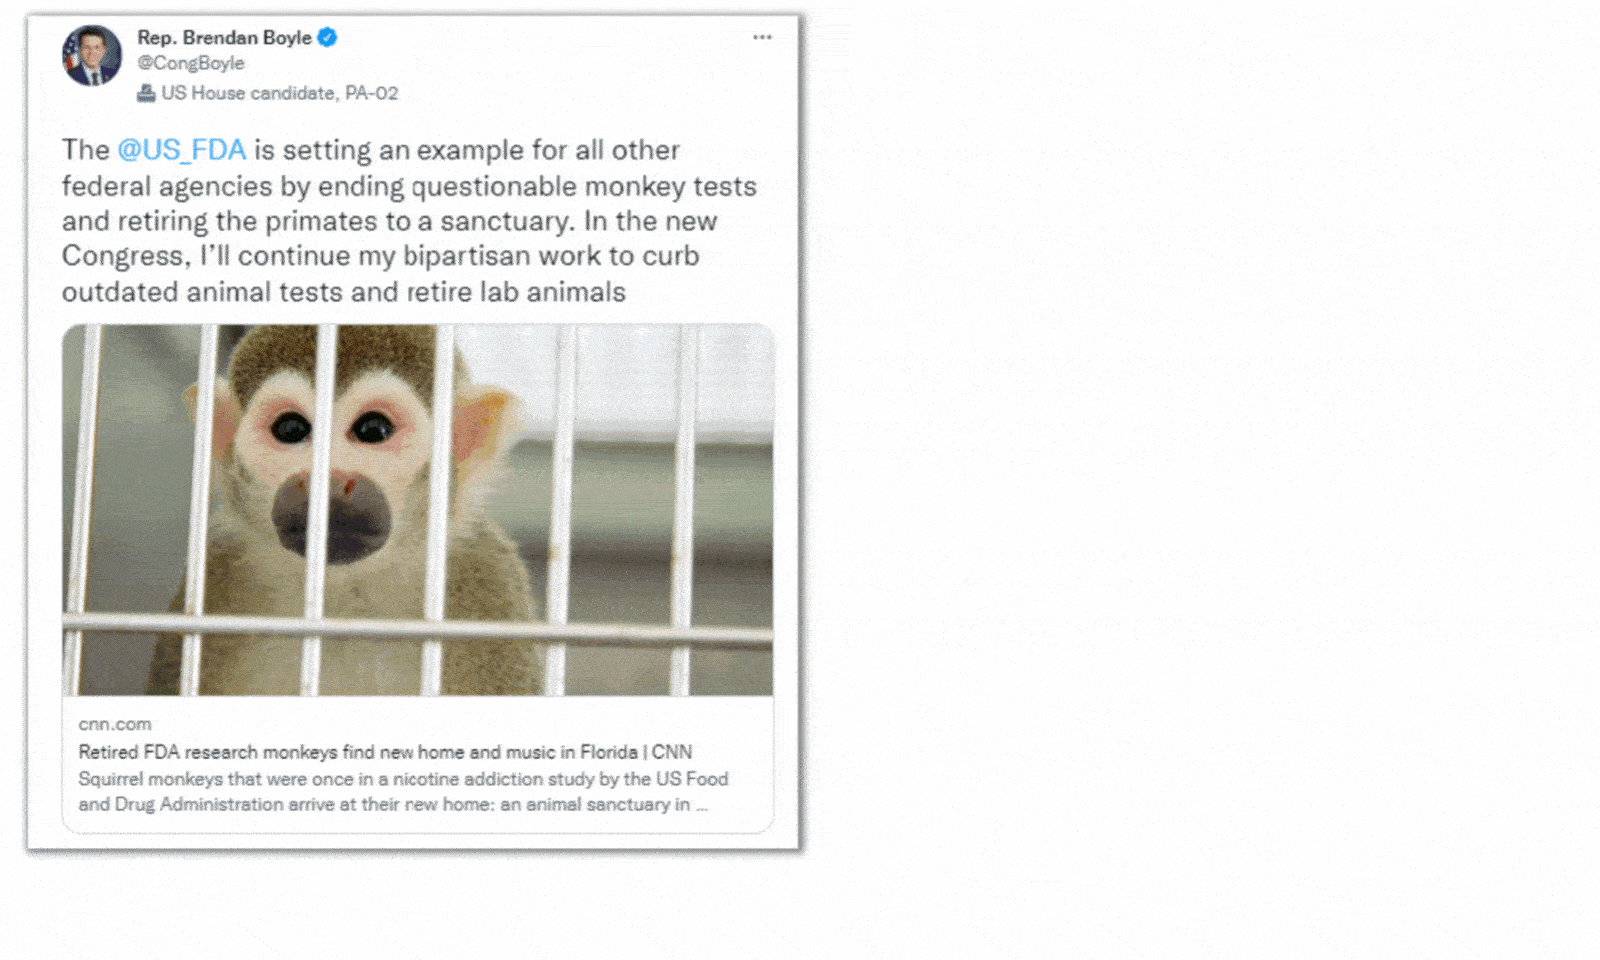Click the blue verified badge

[x=328, y=38]
